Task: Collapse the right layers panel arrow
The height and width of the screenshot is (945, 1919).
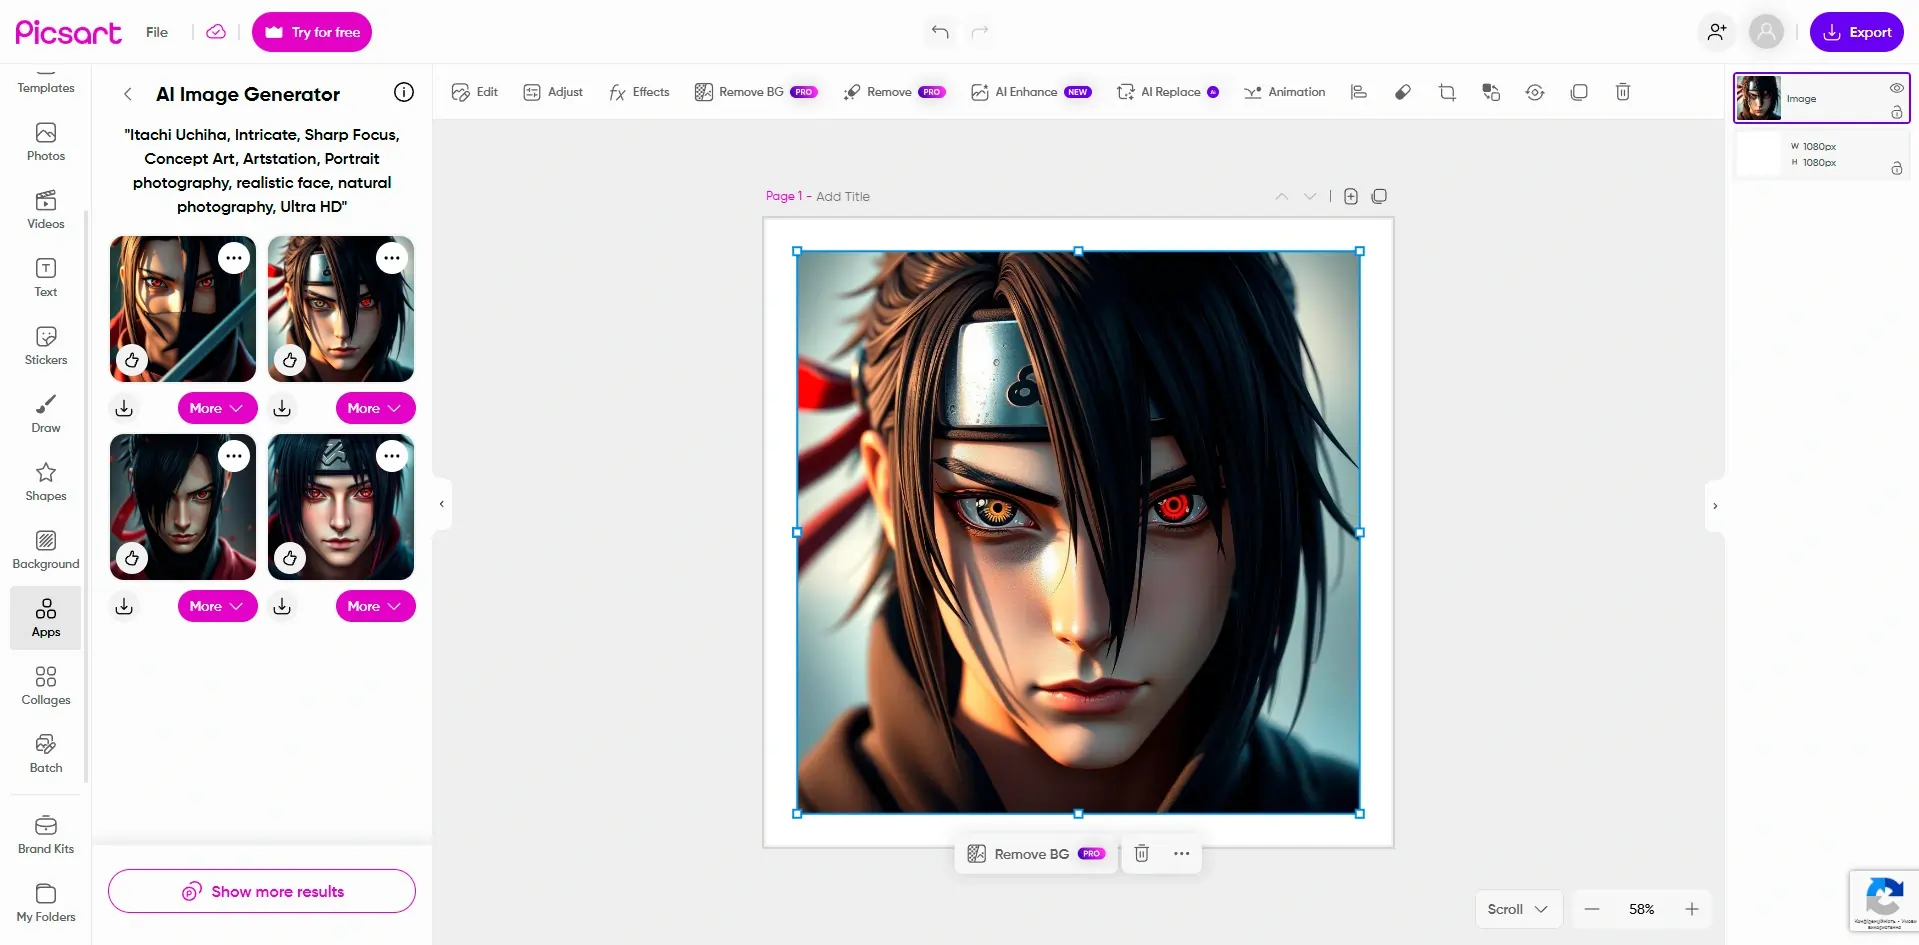Action: point(1715,506)
